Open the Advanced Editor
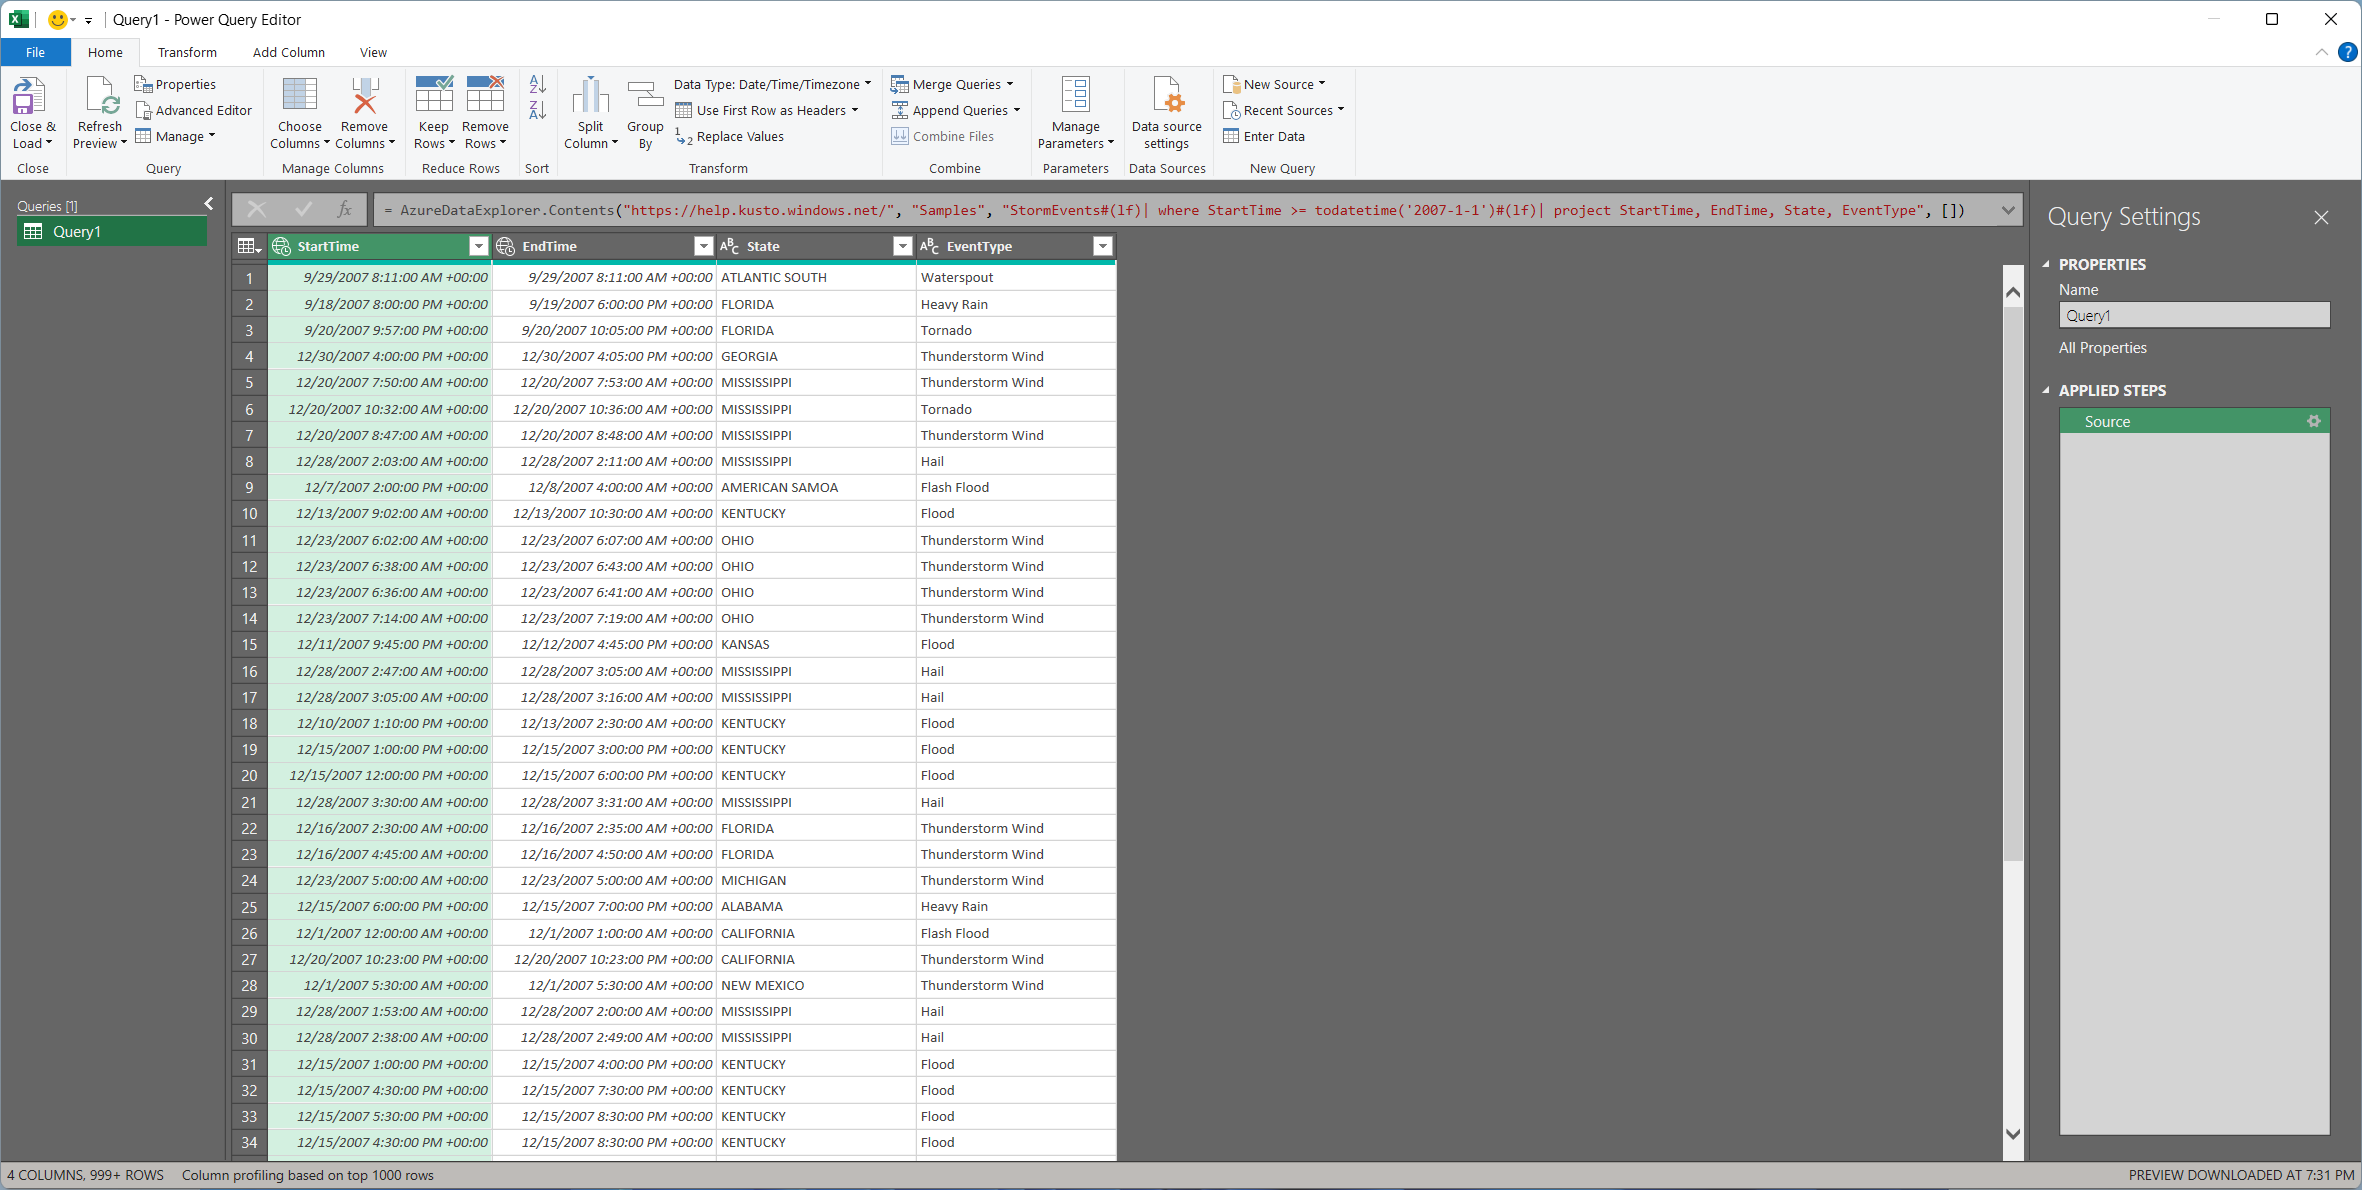 coord(194,111)
